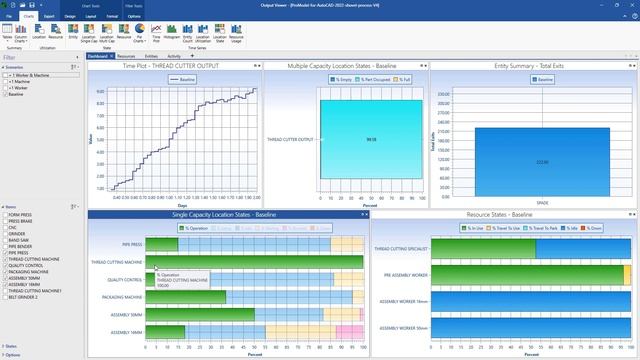Open the Column Charts menu

[20, 33]
